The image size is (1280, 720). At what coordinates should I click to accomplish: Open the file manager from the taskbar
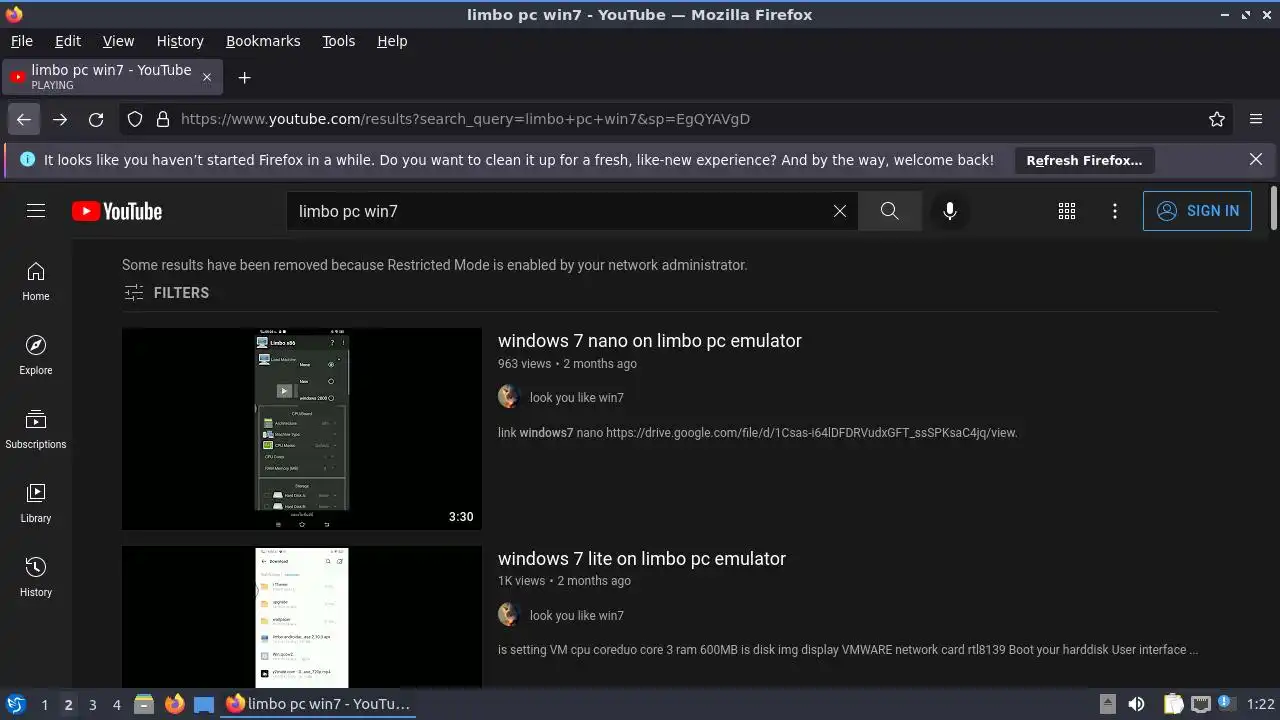[144, 704]
